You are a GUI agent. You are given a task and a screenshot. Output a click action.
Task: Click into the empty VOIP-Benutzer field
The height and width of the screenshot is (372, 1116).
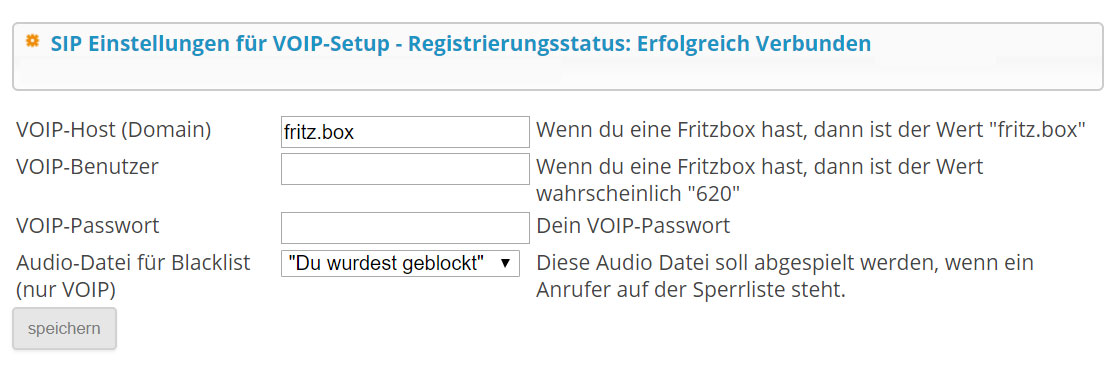pyautogui.click(x=405, y=169)
